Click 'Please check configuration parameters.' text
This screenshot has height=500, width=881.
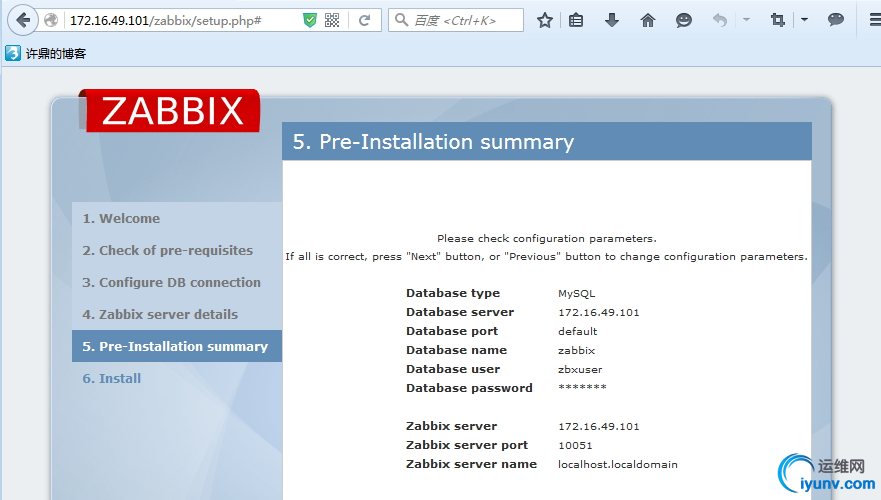click(x=547, y=239)
